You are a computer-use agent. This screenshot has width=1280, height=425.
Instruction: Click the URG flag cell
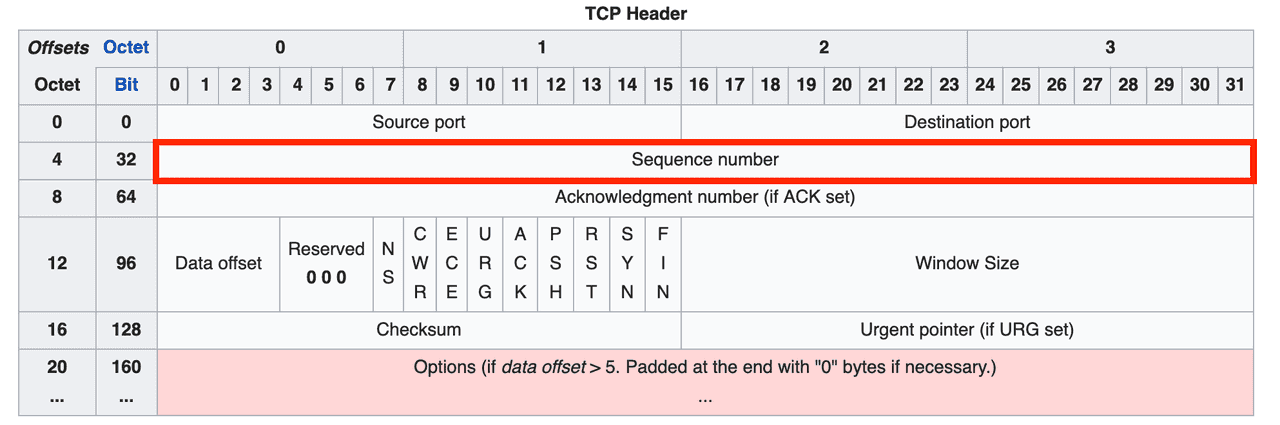(x=485, y=264)
